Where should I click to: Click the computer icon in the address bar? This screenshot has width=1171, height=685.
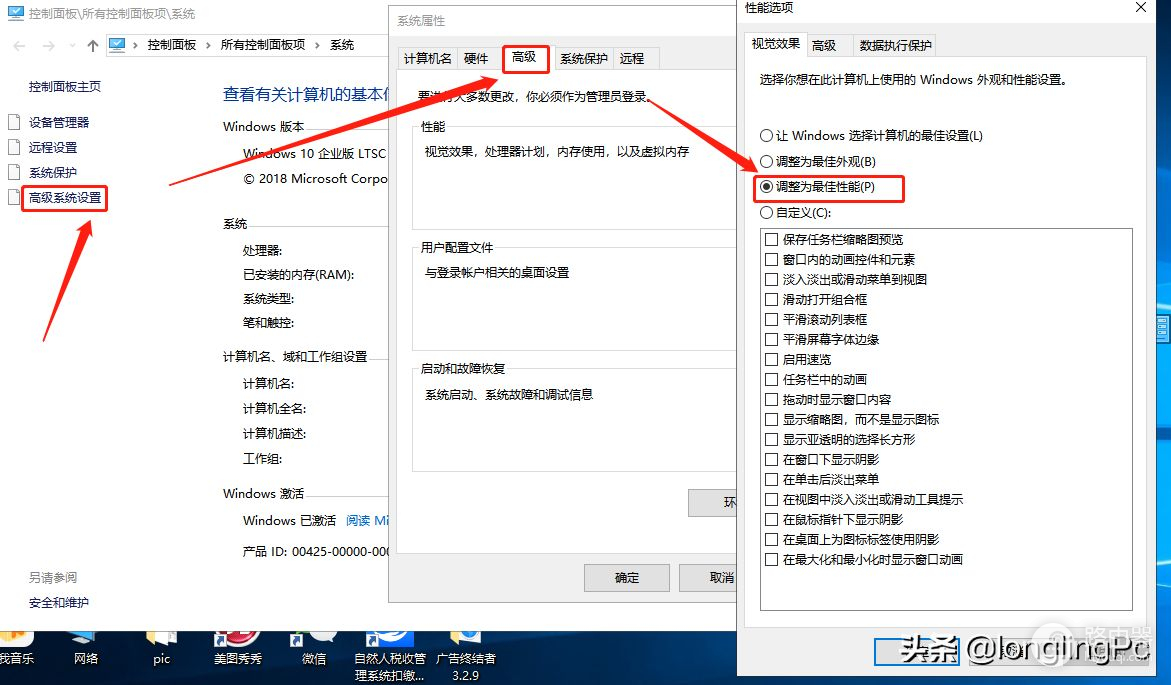[117, 45]
